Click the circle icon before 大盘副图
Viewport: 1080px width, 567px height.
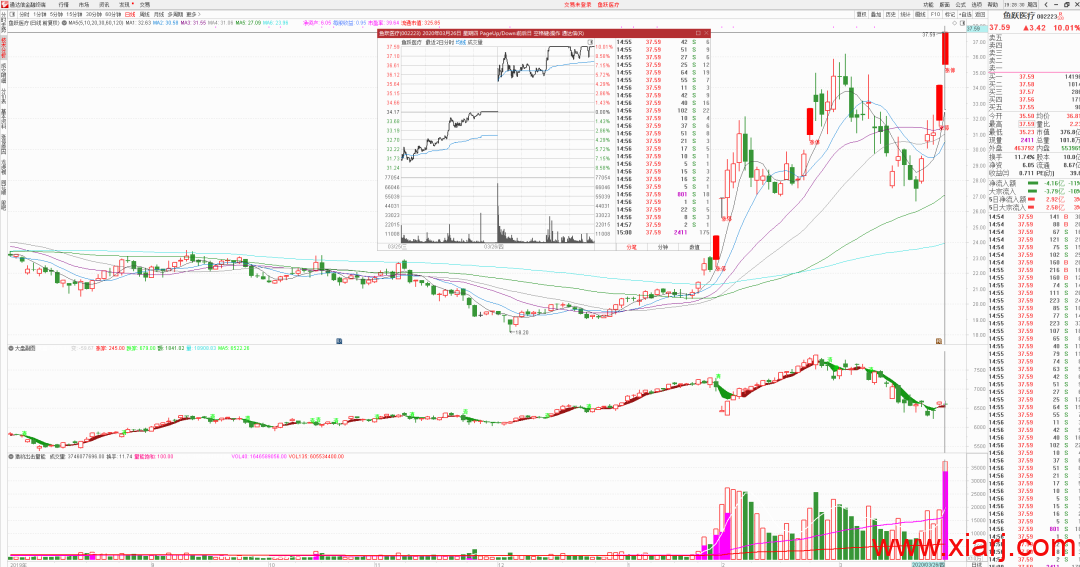[11, 348]
